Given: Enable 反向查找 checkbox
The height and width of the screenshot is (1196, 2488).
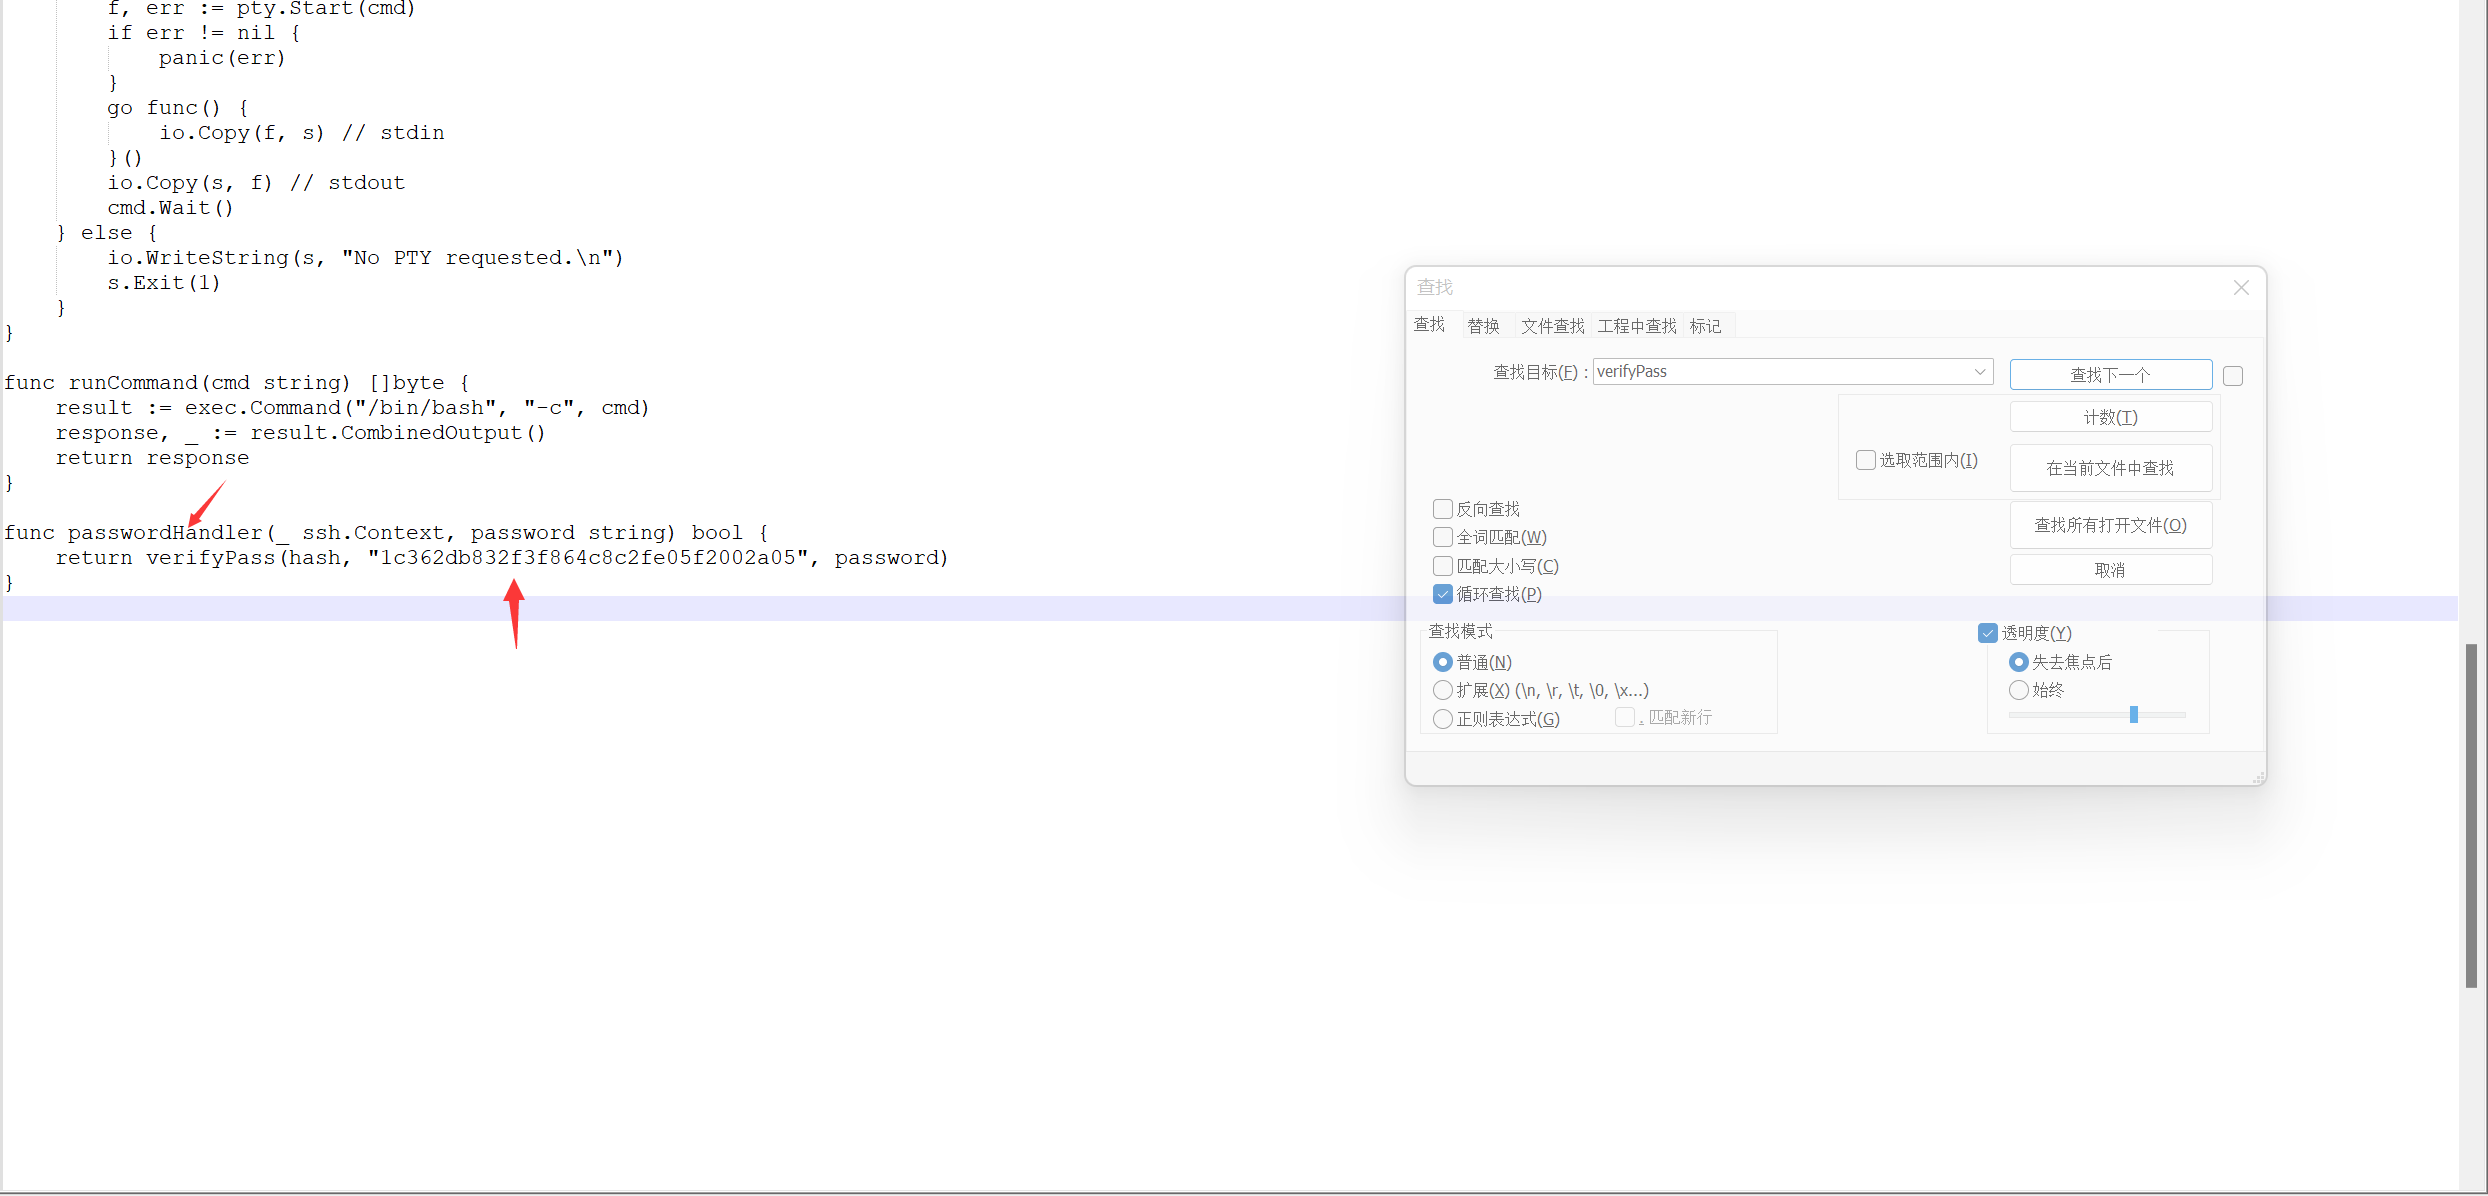Looking at the screenshot, I should (x=1443, y=509).
